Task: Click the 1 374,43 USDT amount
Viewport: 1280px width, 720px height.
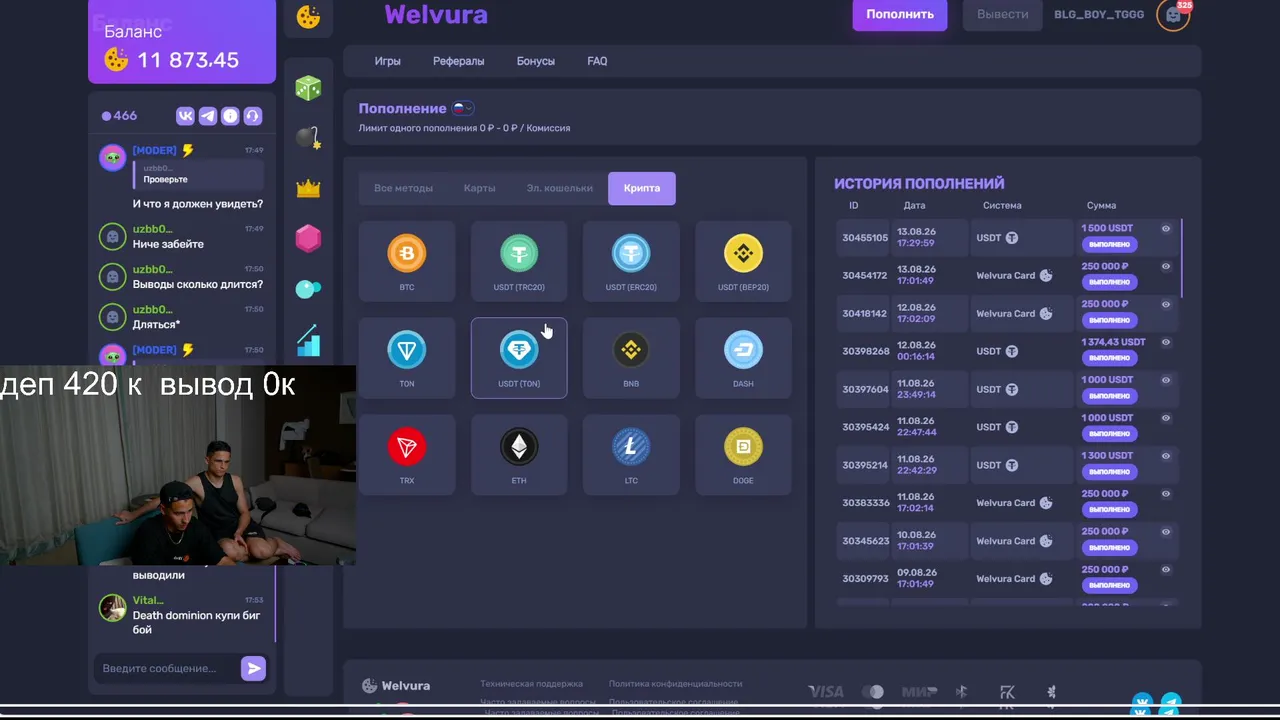Action: (1113, 342)
